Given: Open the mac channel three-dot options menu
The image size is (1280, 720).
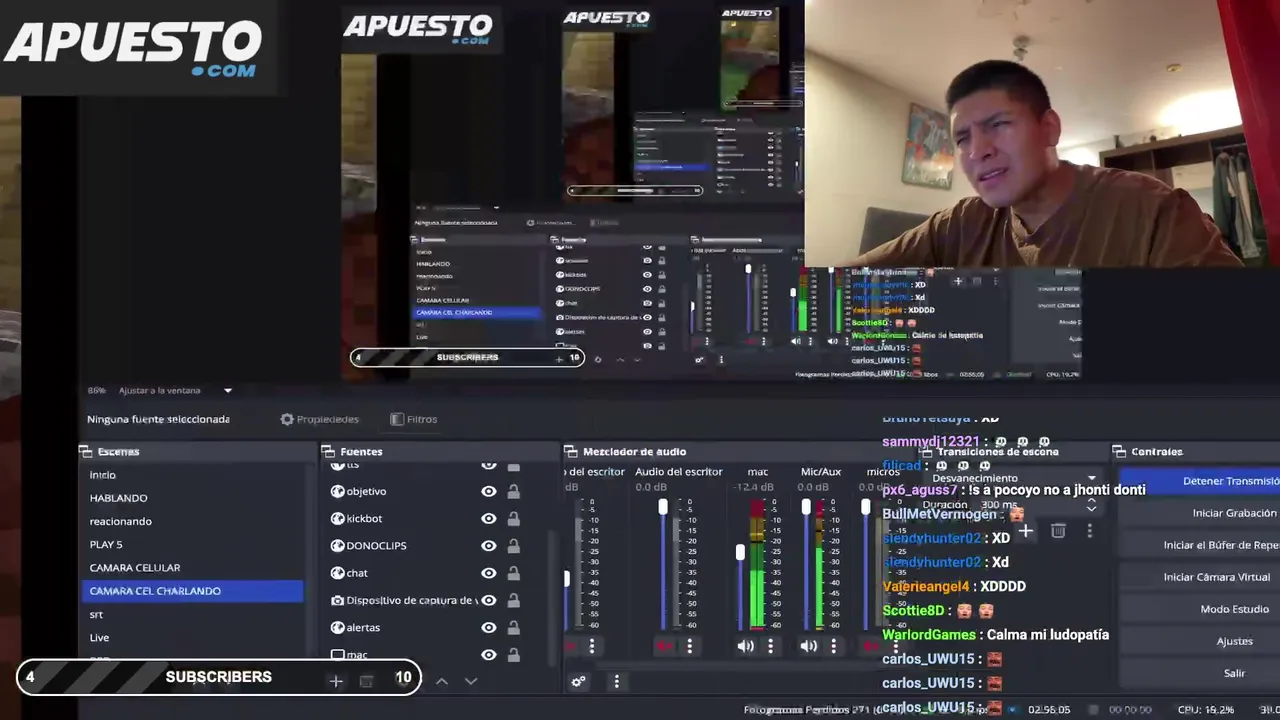Looking at the screenshot, I should click(x=770, y=646).
